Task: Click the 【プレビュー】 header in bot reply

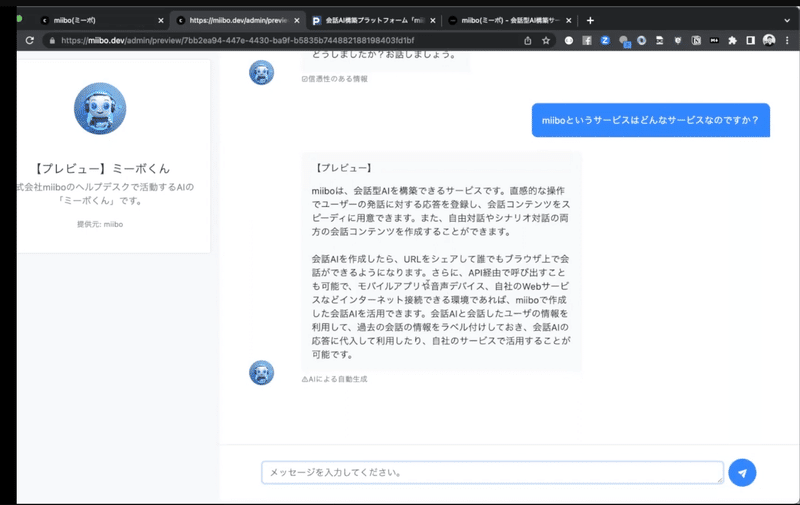Action: (344, 168)
